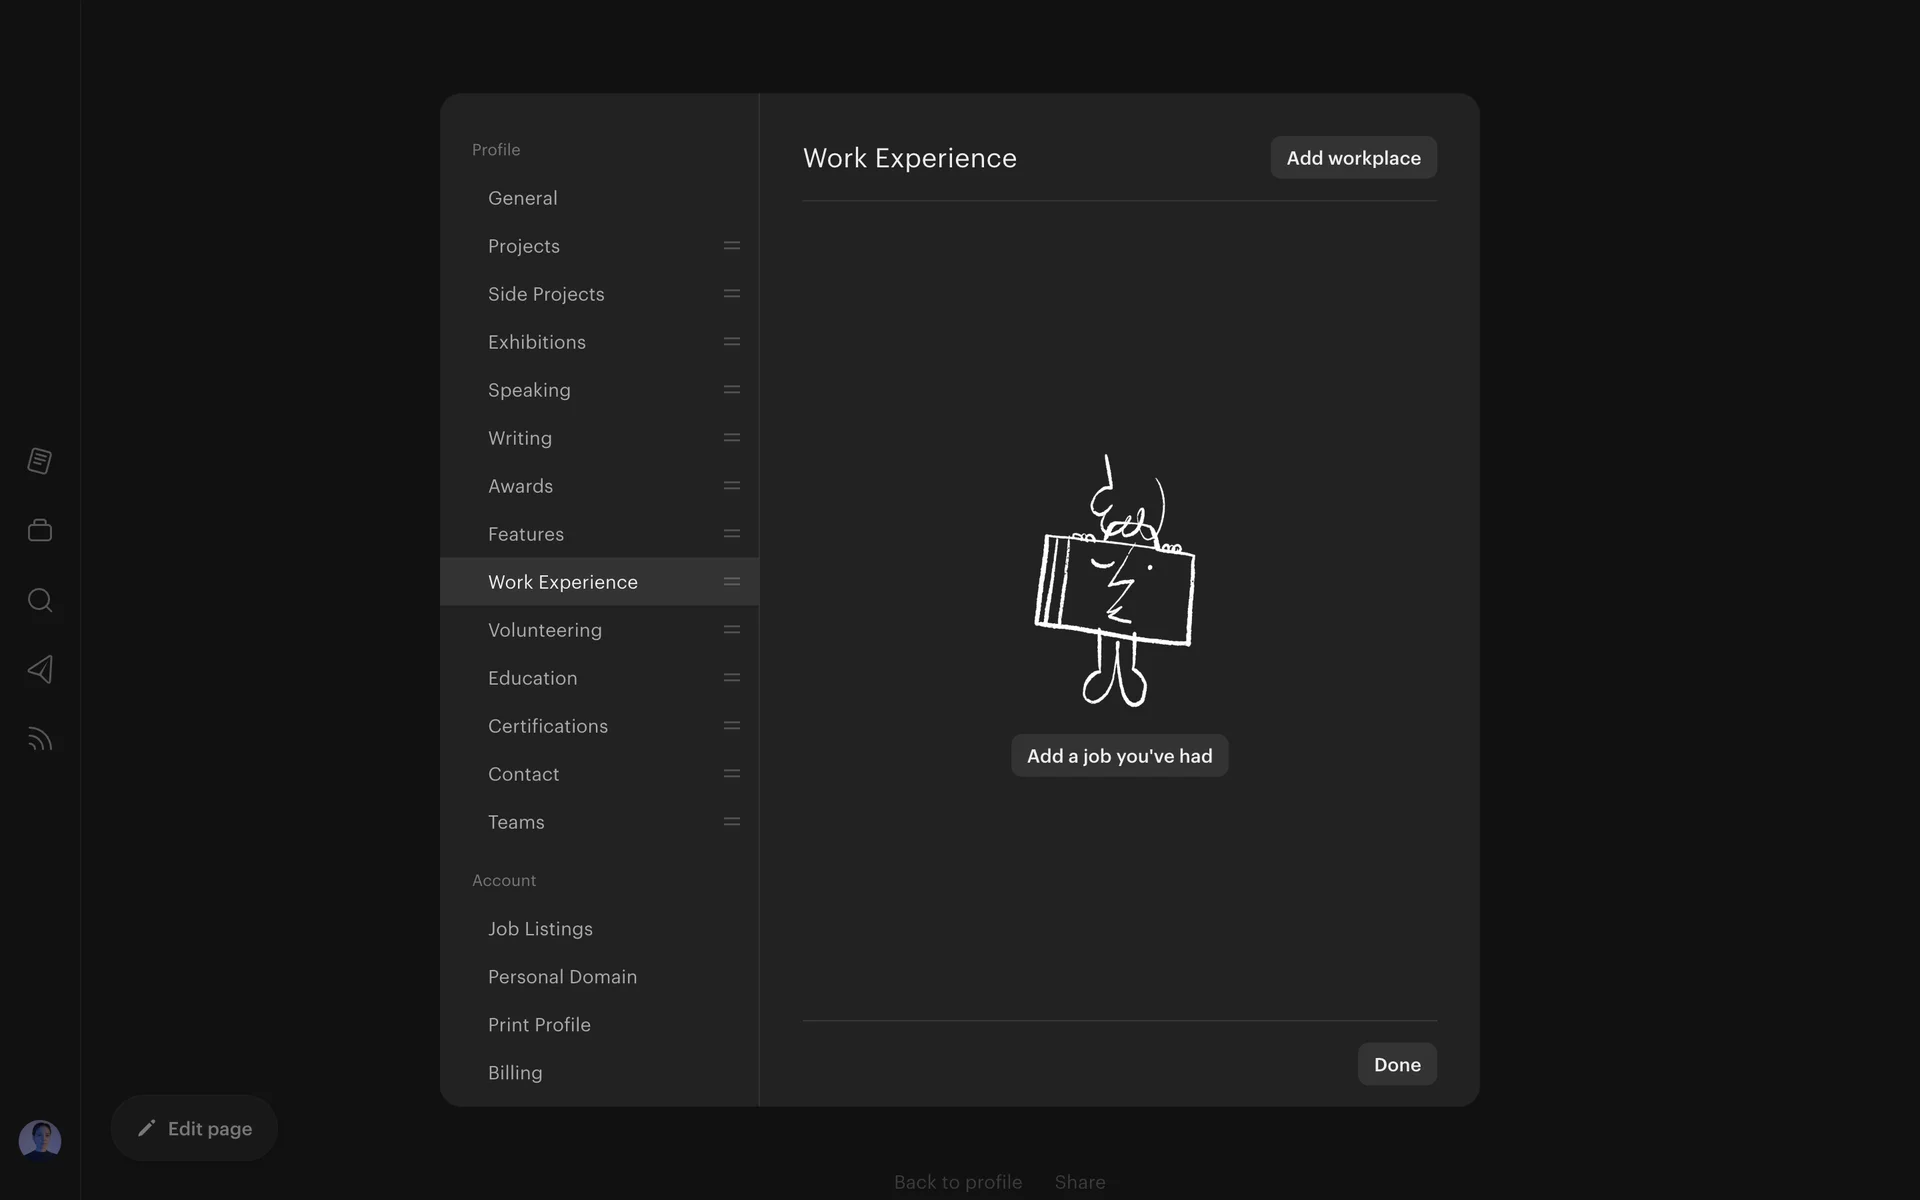Click the reorder handle beside Education
1920x1200 pixels.
tap(732, 678)
